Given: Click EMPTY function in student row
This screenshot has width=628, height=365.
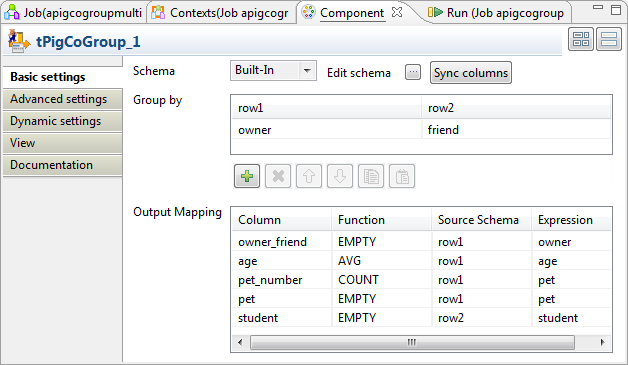Looking at the screenshot, I should [x=381, y=318].
